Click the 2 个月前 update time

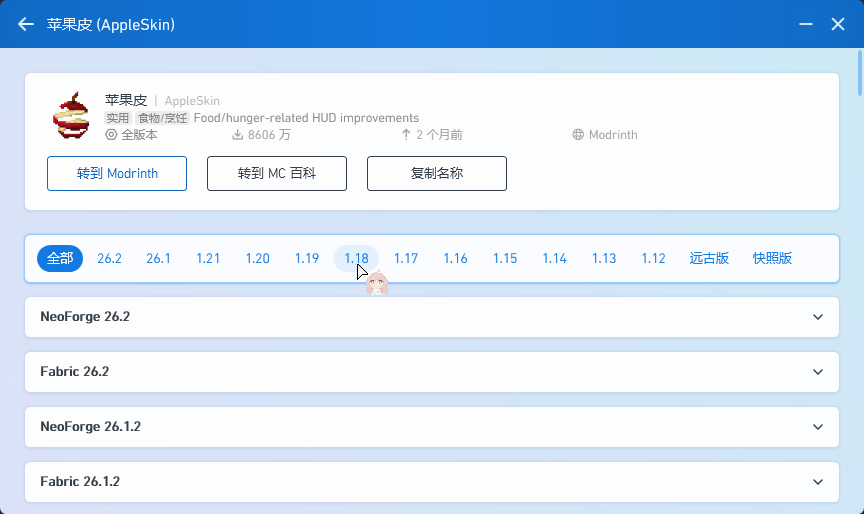pos(439,134)
